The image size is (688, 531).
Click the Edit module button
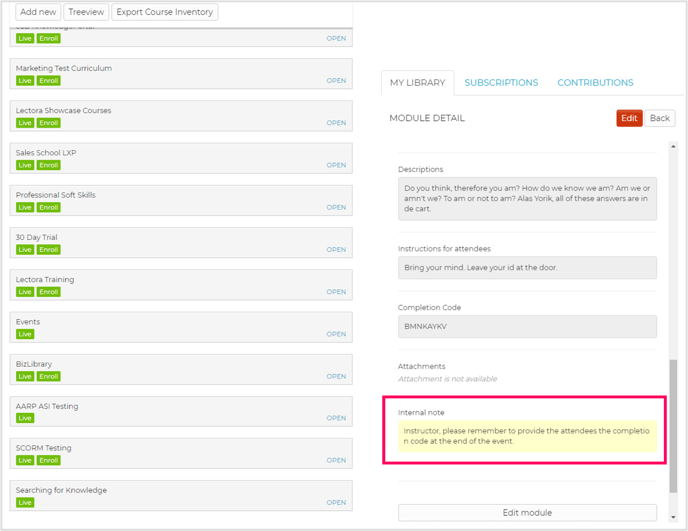tap(527, 513)
